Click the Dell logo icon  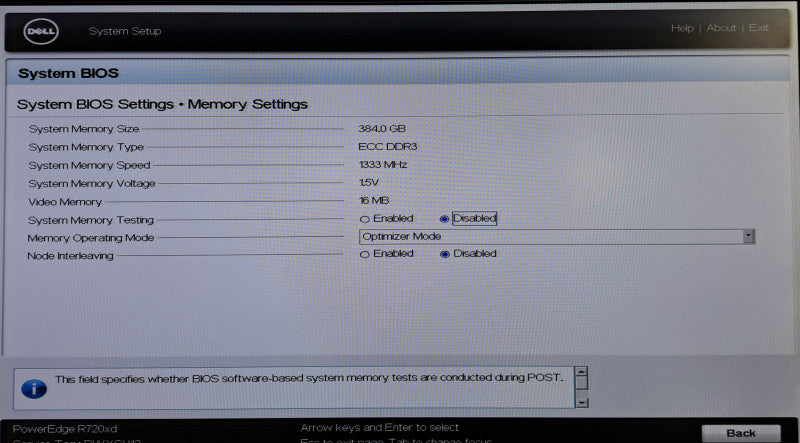tap(41, 32)
